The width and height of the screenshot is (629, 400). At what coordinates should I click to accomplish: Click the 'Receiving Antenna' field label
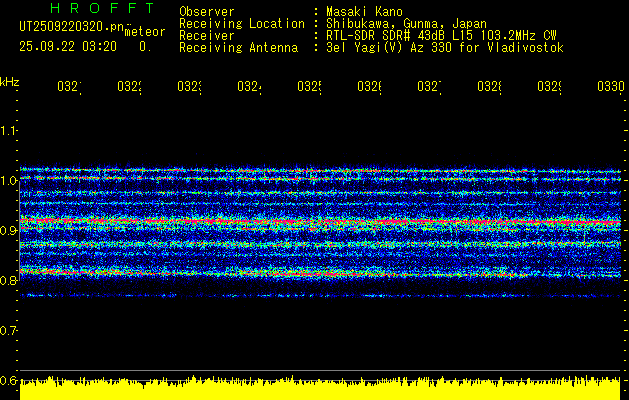[238, 48]
